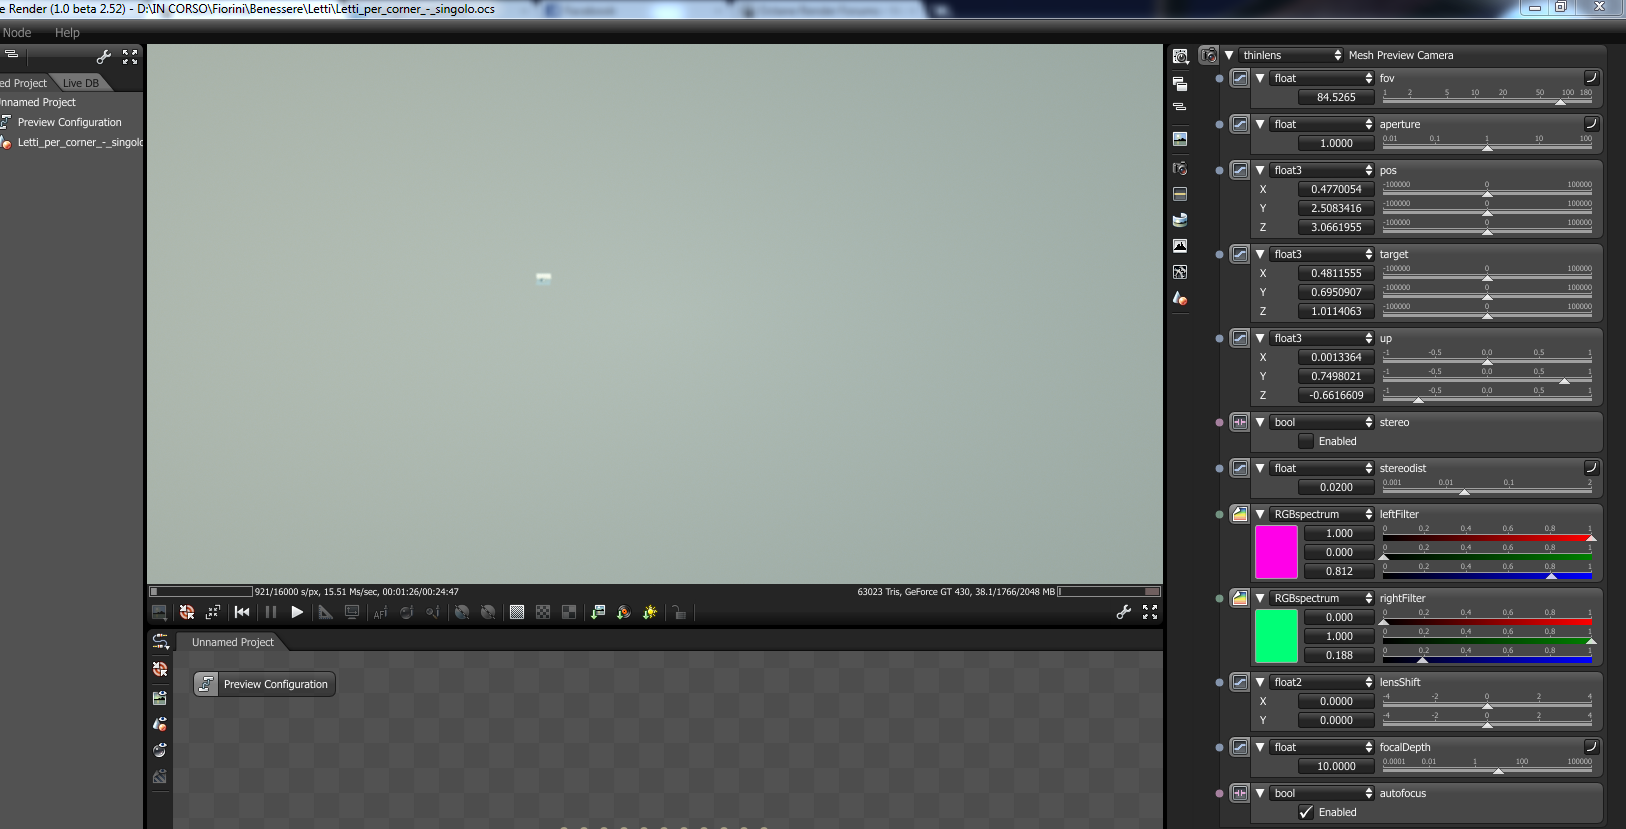This screenshot has height=829, width=1626.
Task: Click the fine checkerboard background icon
Action: coord(517,612)
